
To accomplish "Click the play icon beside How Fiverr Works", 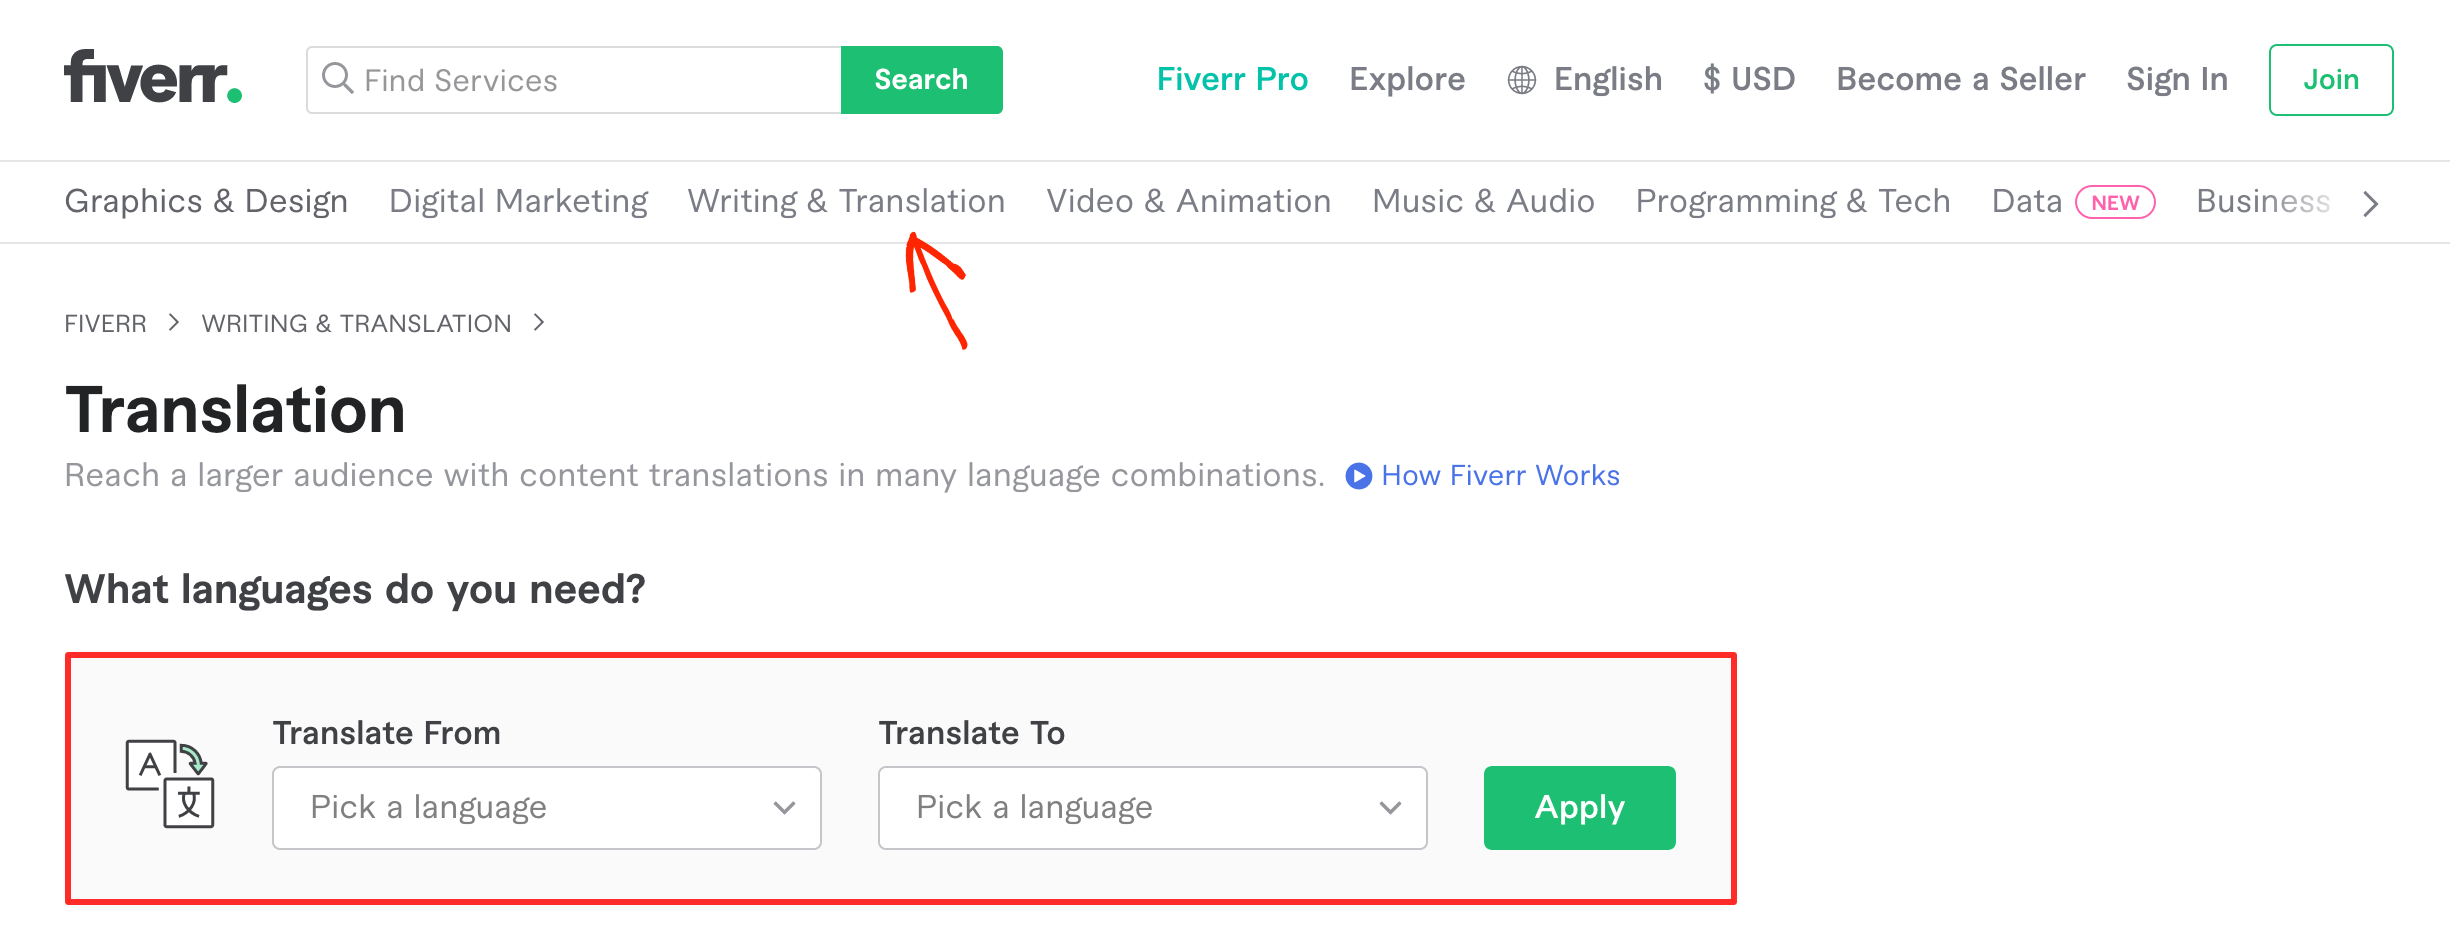I will click(1358, 476).
